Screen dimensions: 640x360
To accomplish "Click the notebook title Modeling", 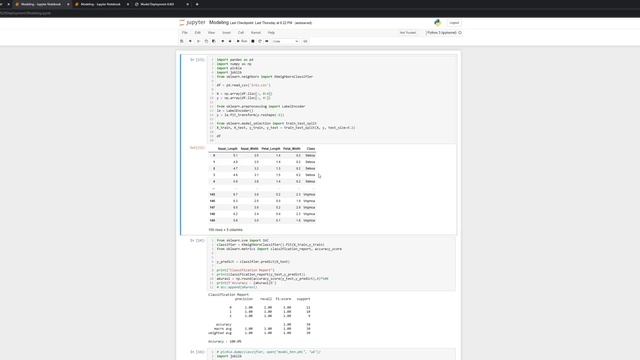I will click(219, 22).
